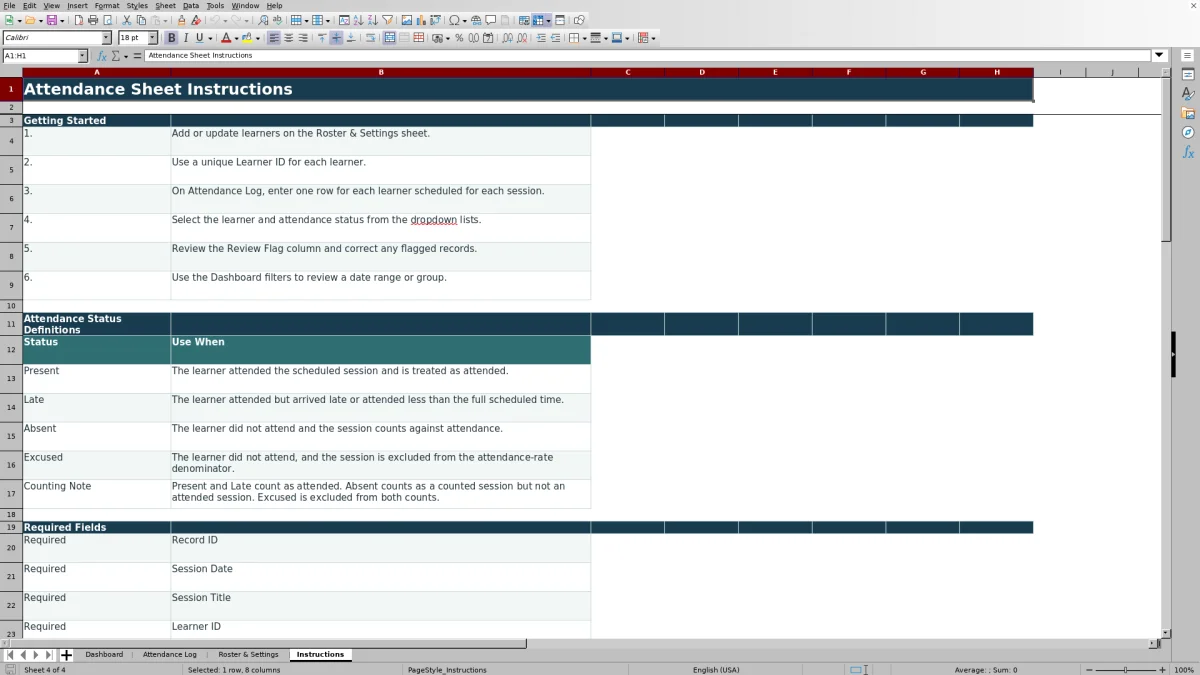The width and height of the screenshot is (1200, 675).
Task: Toggle Align Right
Action: click(x=302, y=38)
